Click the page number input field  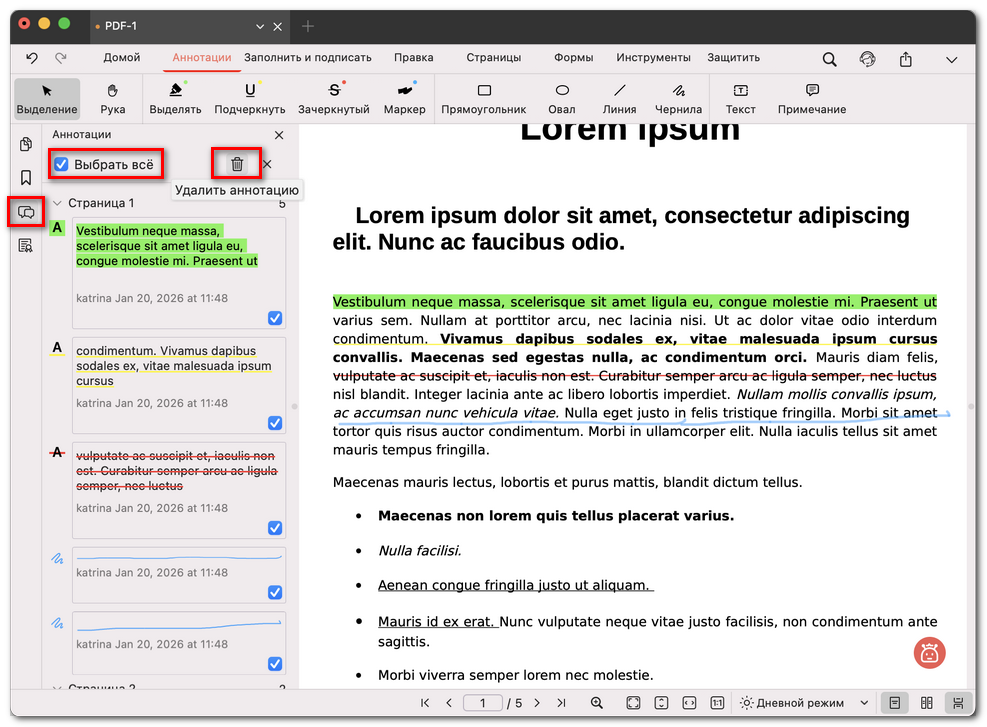point(483,703)
